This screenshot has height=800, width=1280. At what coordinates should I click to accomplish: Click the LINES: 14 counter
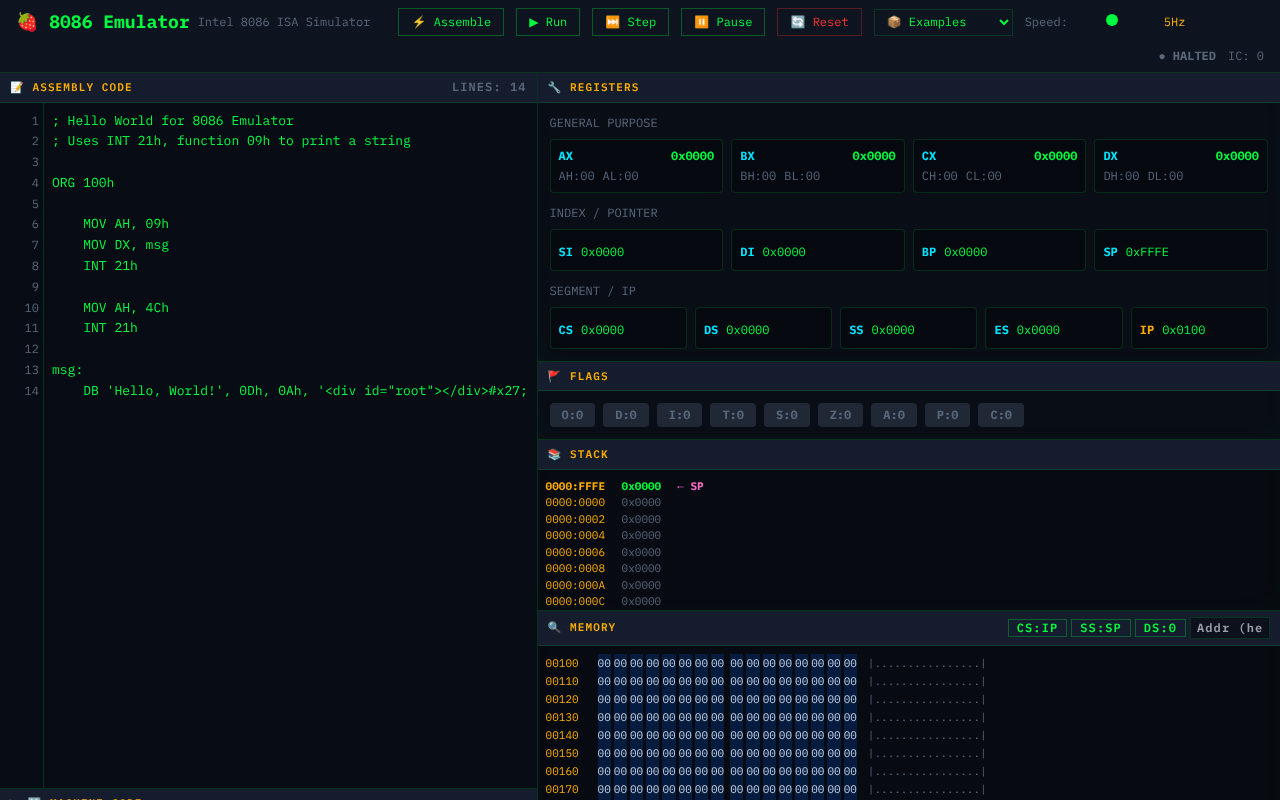(x=489, y=88)
